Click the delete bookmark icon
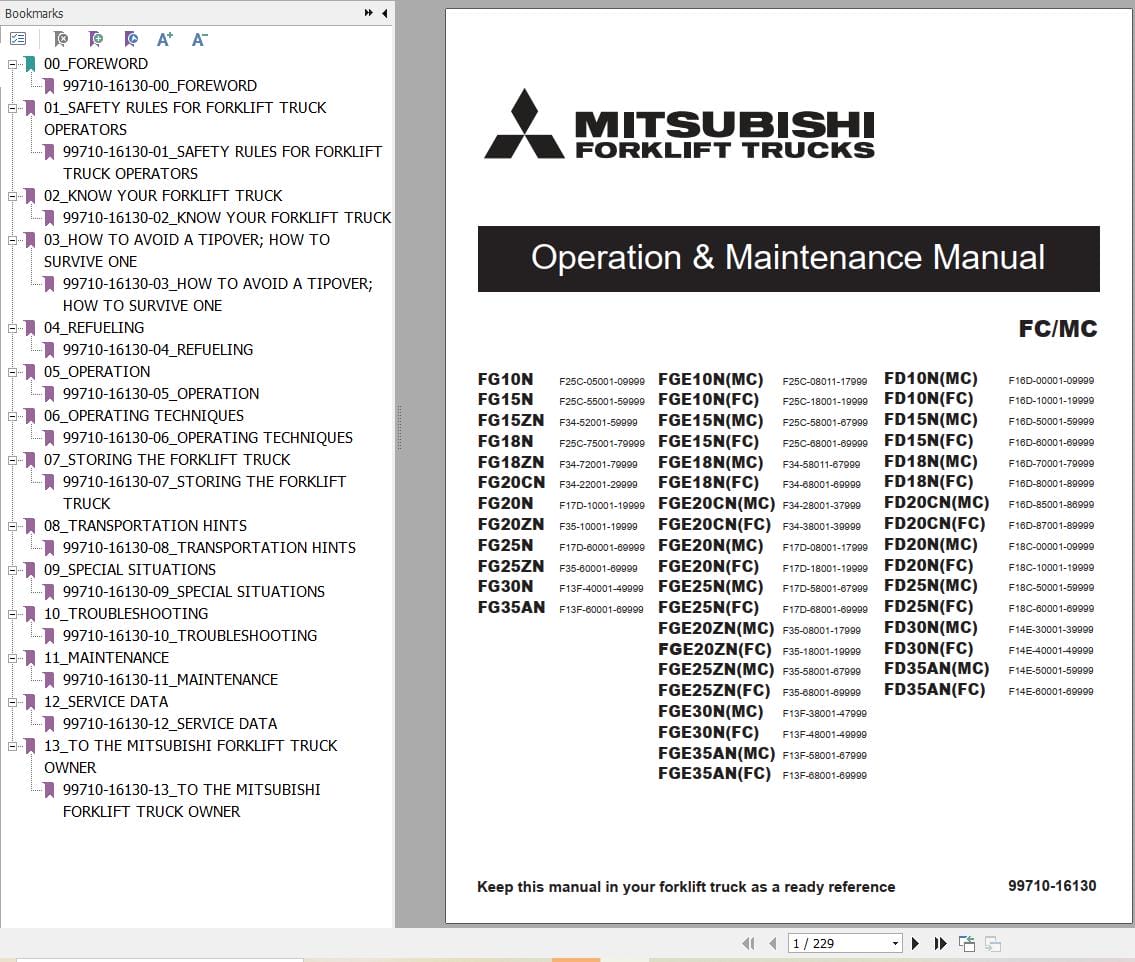1135x962 pixels. pyautogui.click(x=61, y=39)
